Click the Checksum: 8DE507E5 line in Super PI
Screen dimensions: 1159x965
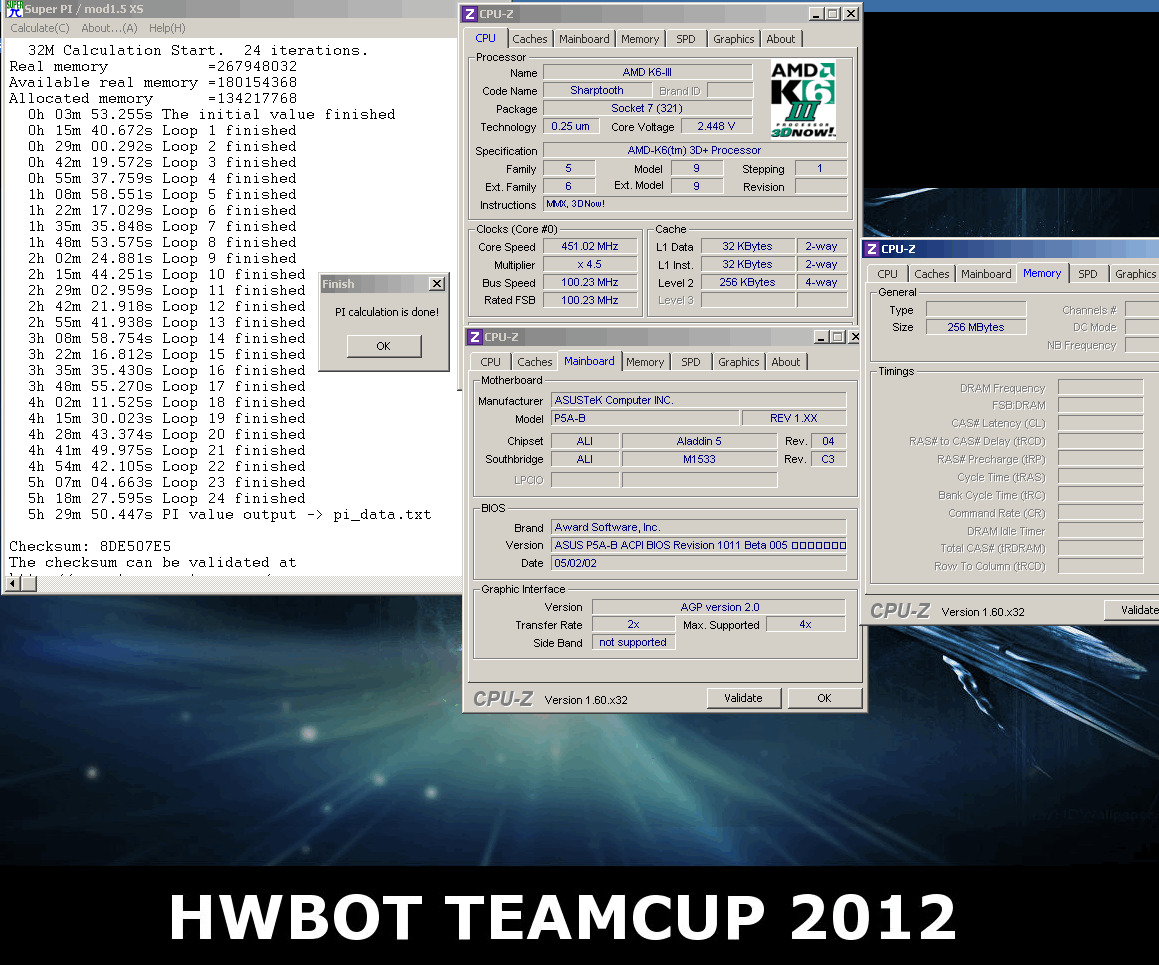[90, 546]
